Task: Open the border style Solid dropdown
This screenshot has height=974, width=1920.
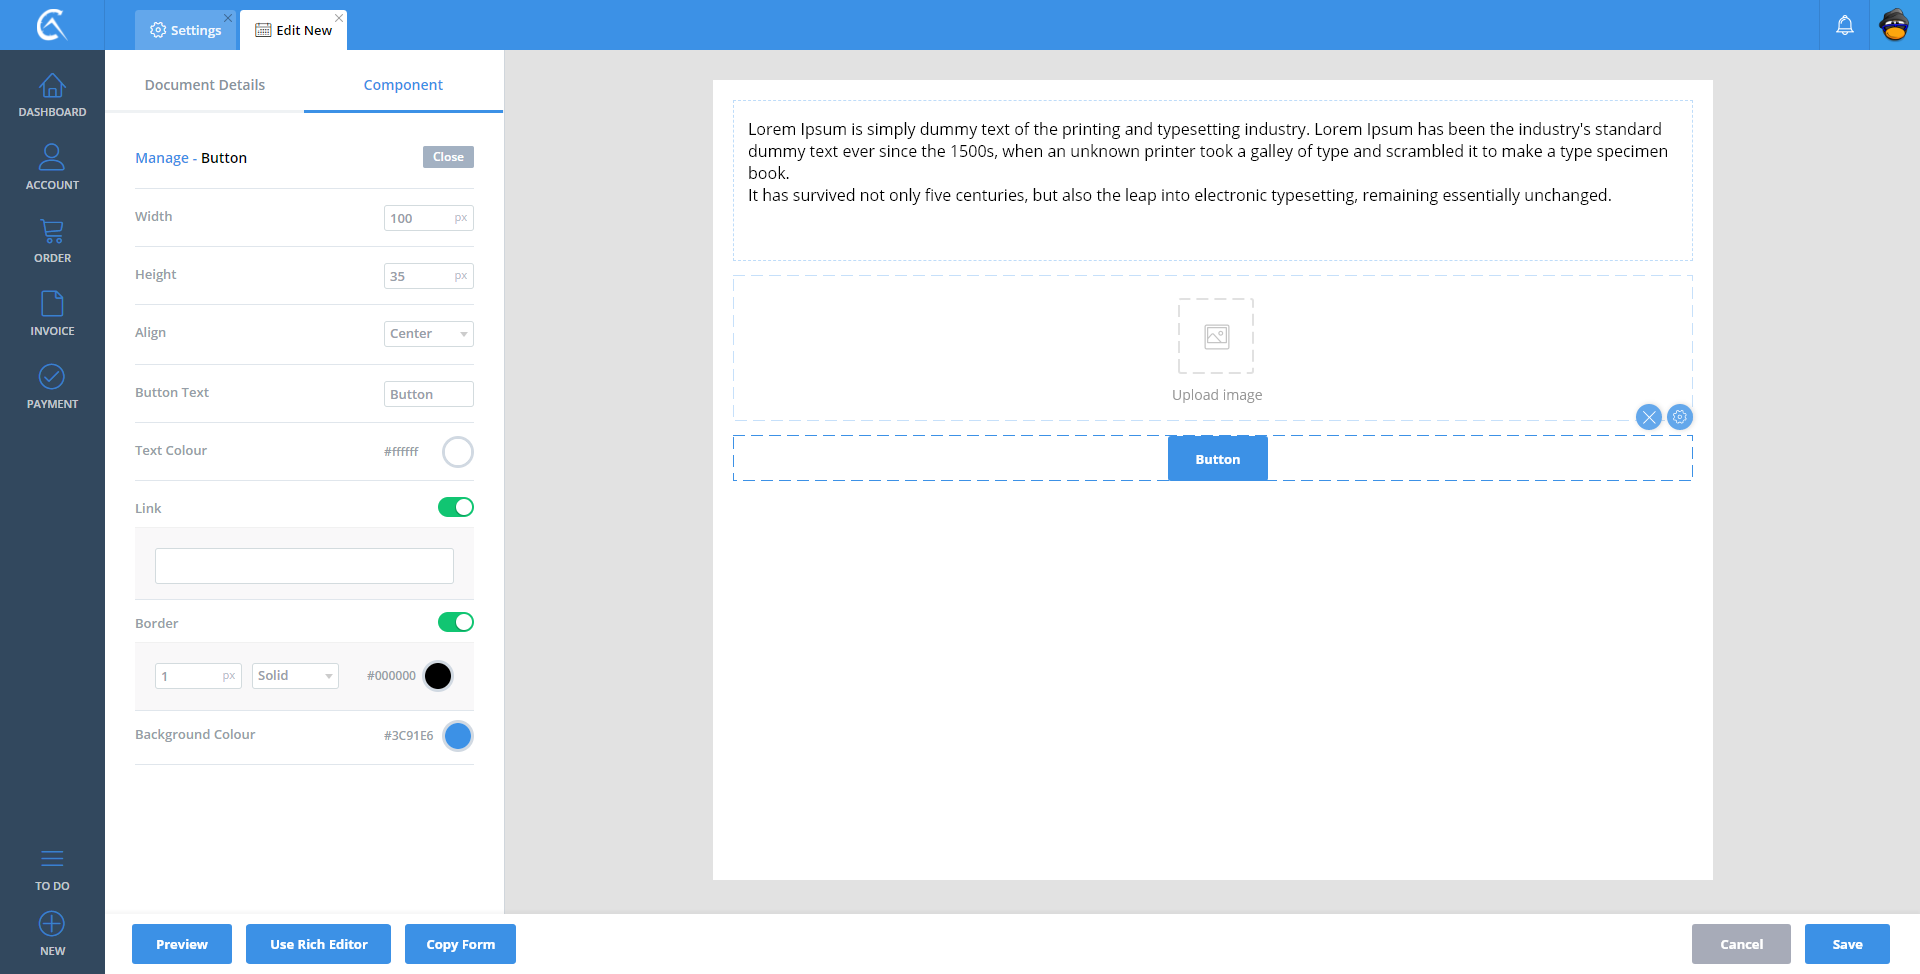Action: (295, 676)
